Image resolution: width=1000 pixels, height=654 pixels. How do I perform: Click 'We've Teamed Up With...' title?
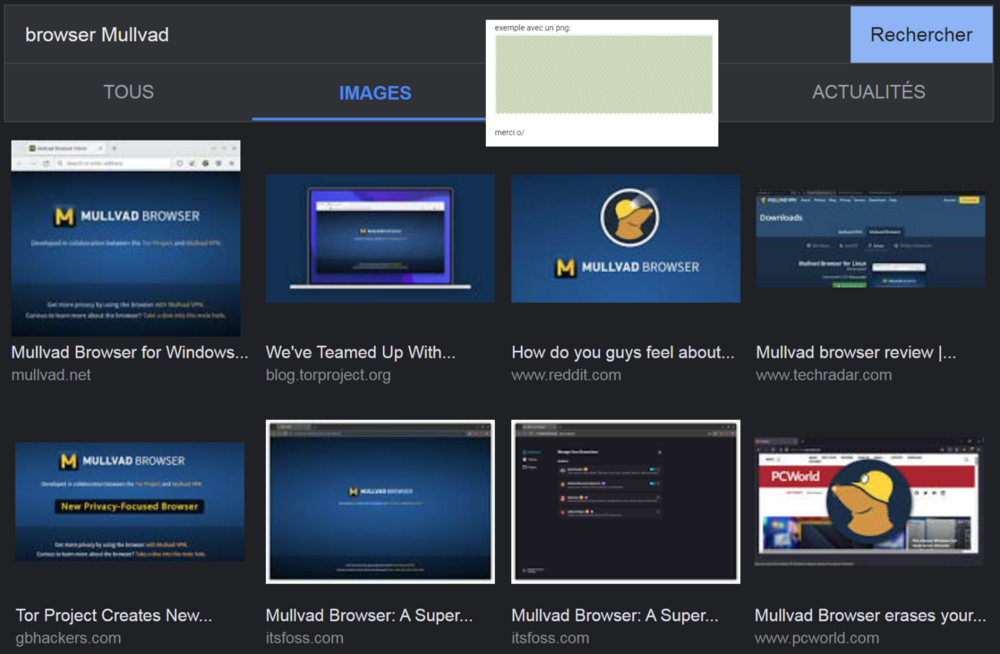click(360, 352)
